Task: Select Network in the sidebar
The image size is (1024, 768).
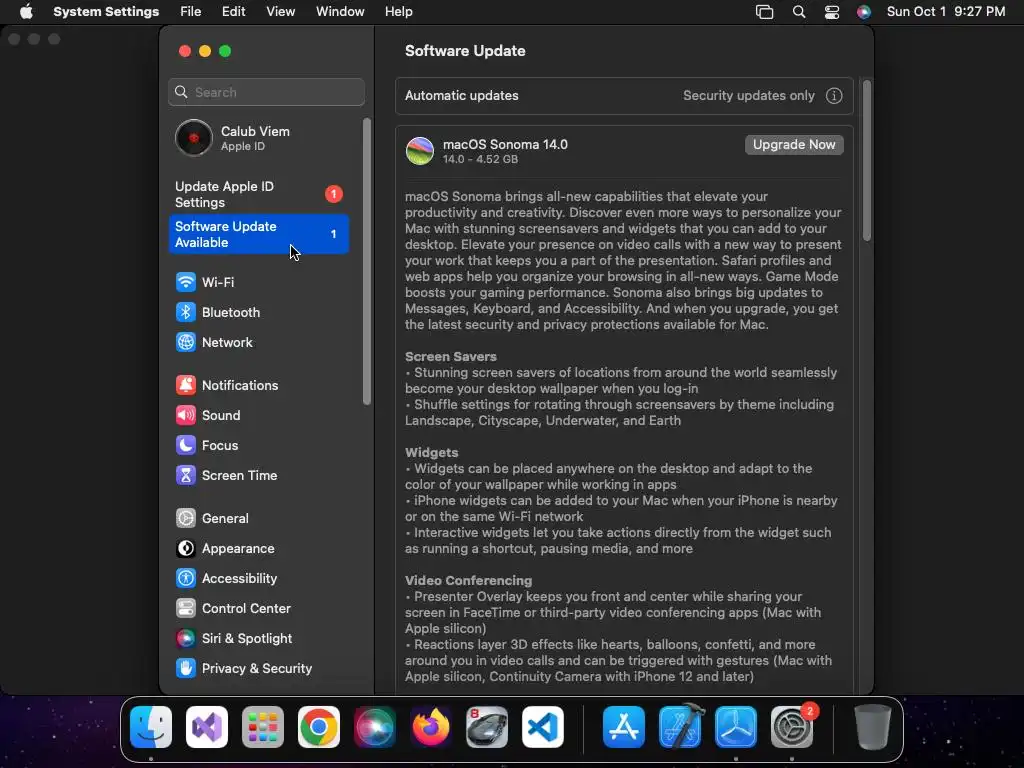Action: pyautogui.click(x=259, y=342)
